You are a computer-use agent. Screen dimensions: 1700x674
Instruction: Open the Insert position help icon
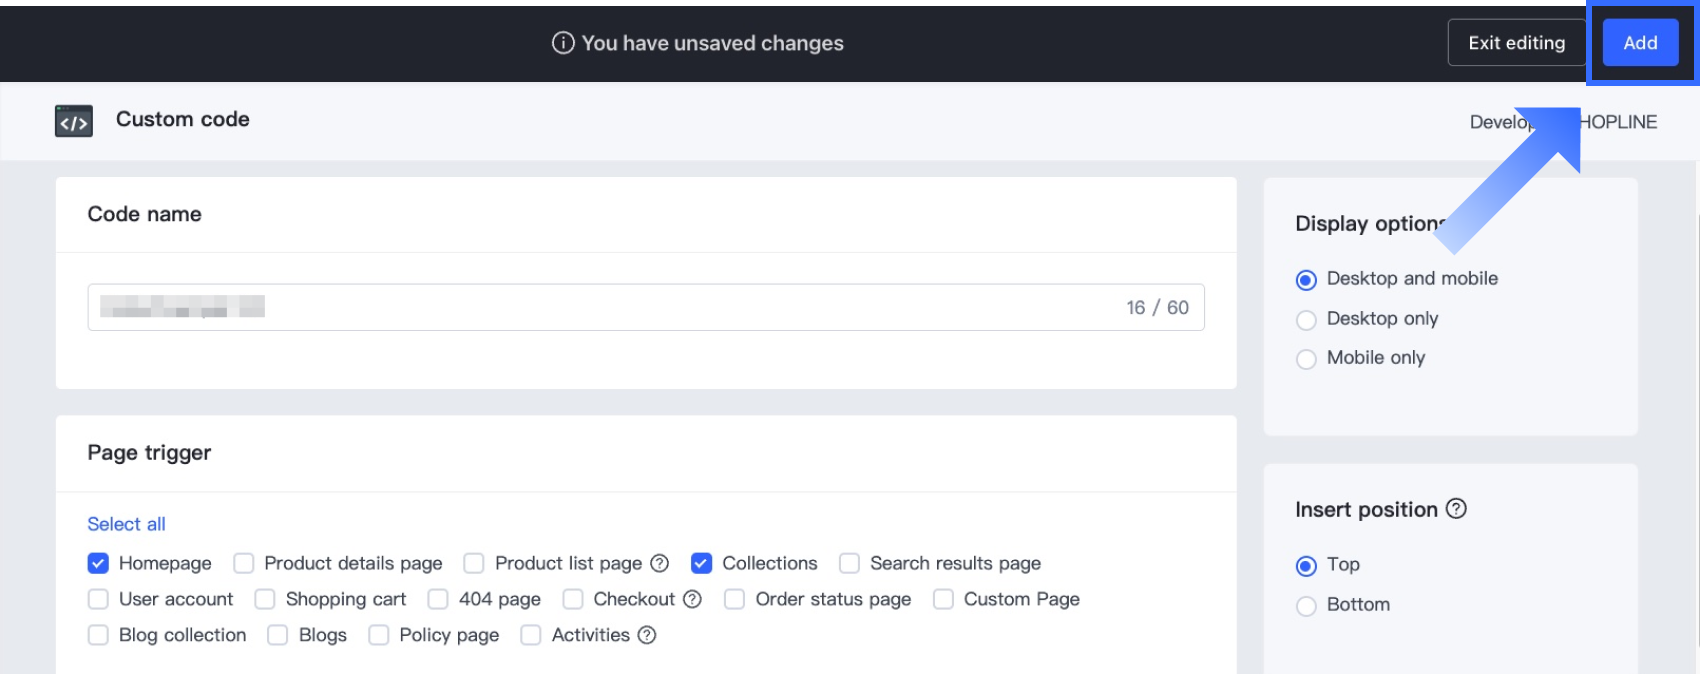1457,509
